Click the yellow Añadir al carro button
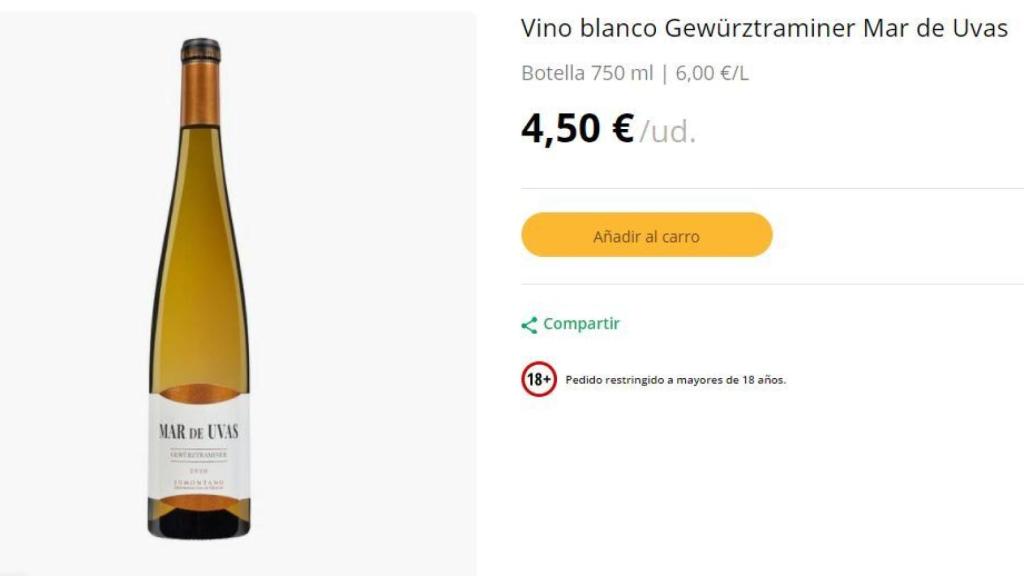 [x=645, y=235]
